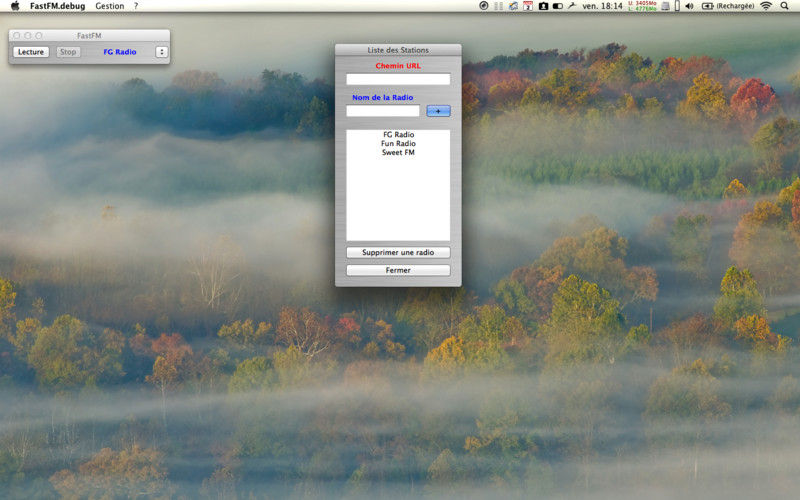800x500 pixels.
Task: Open the Wi-Fi status menu
Action: [766, 6]
